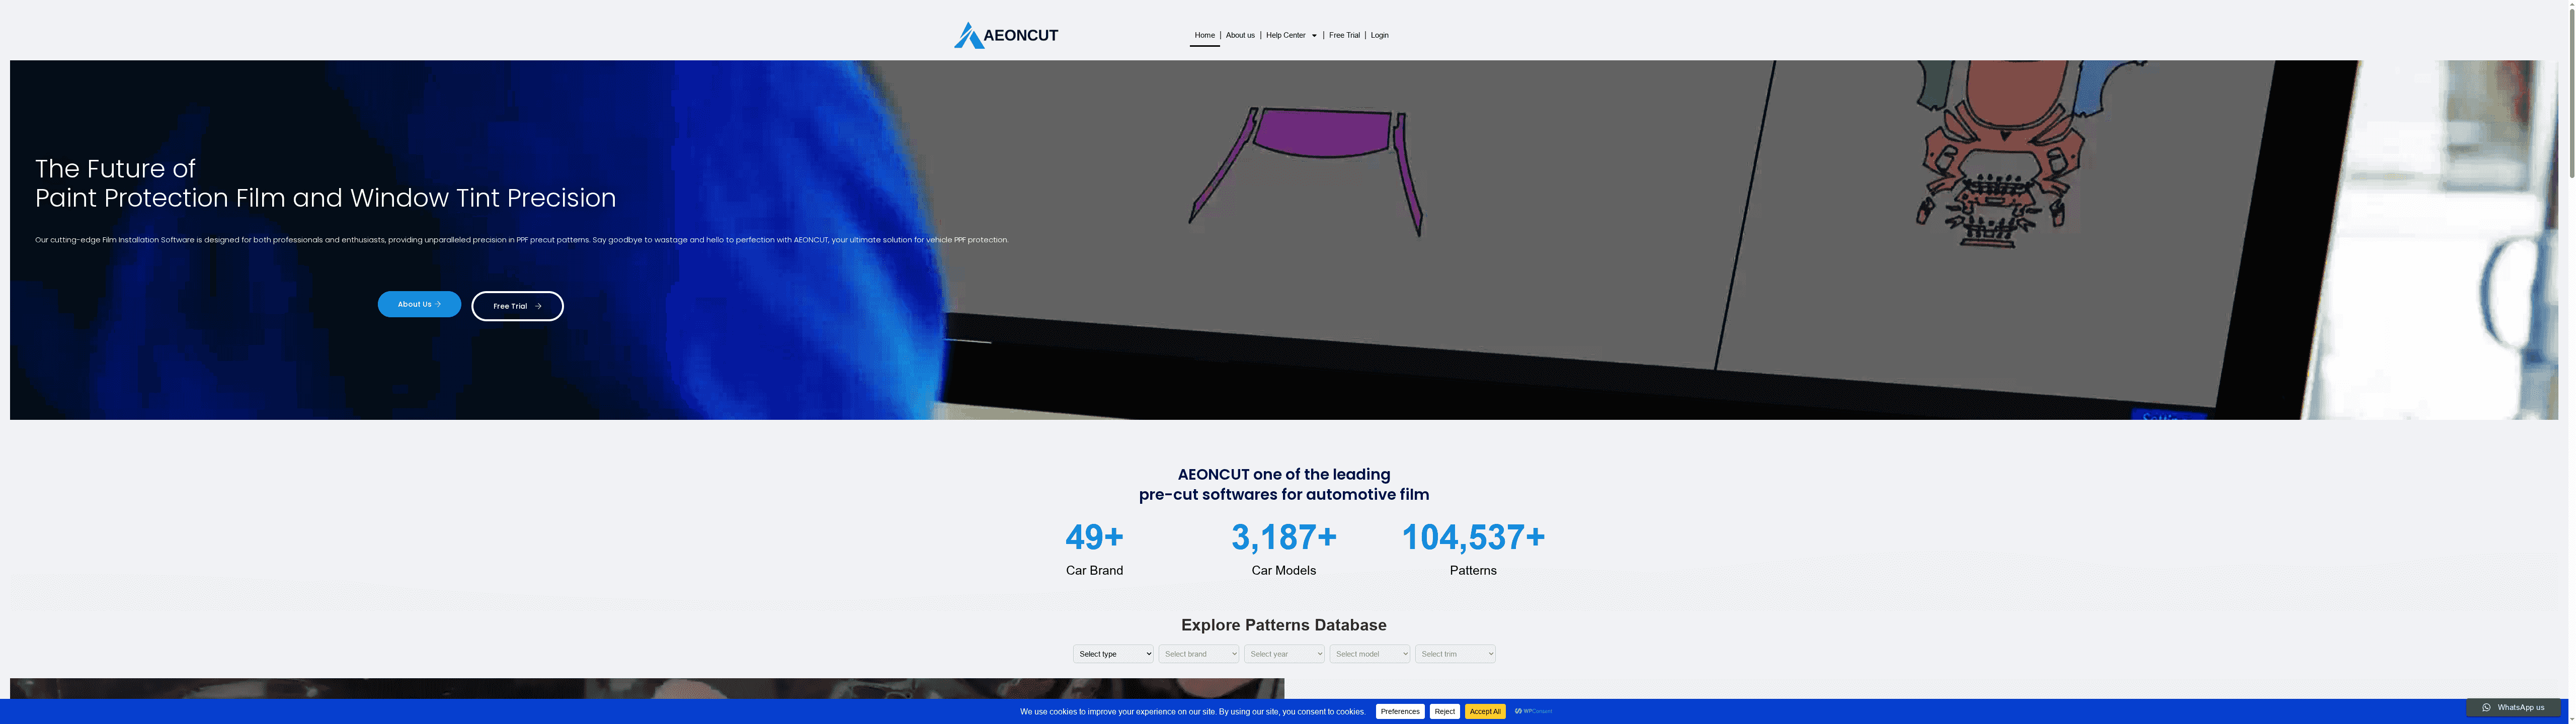Click the video thumbnail below the pattern filters
Screen dimensions: 2576x724
click(x=646, y=689)
